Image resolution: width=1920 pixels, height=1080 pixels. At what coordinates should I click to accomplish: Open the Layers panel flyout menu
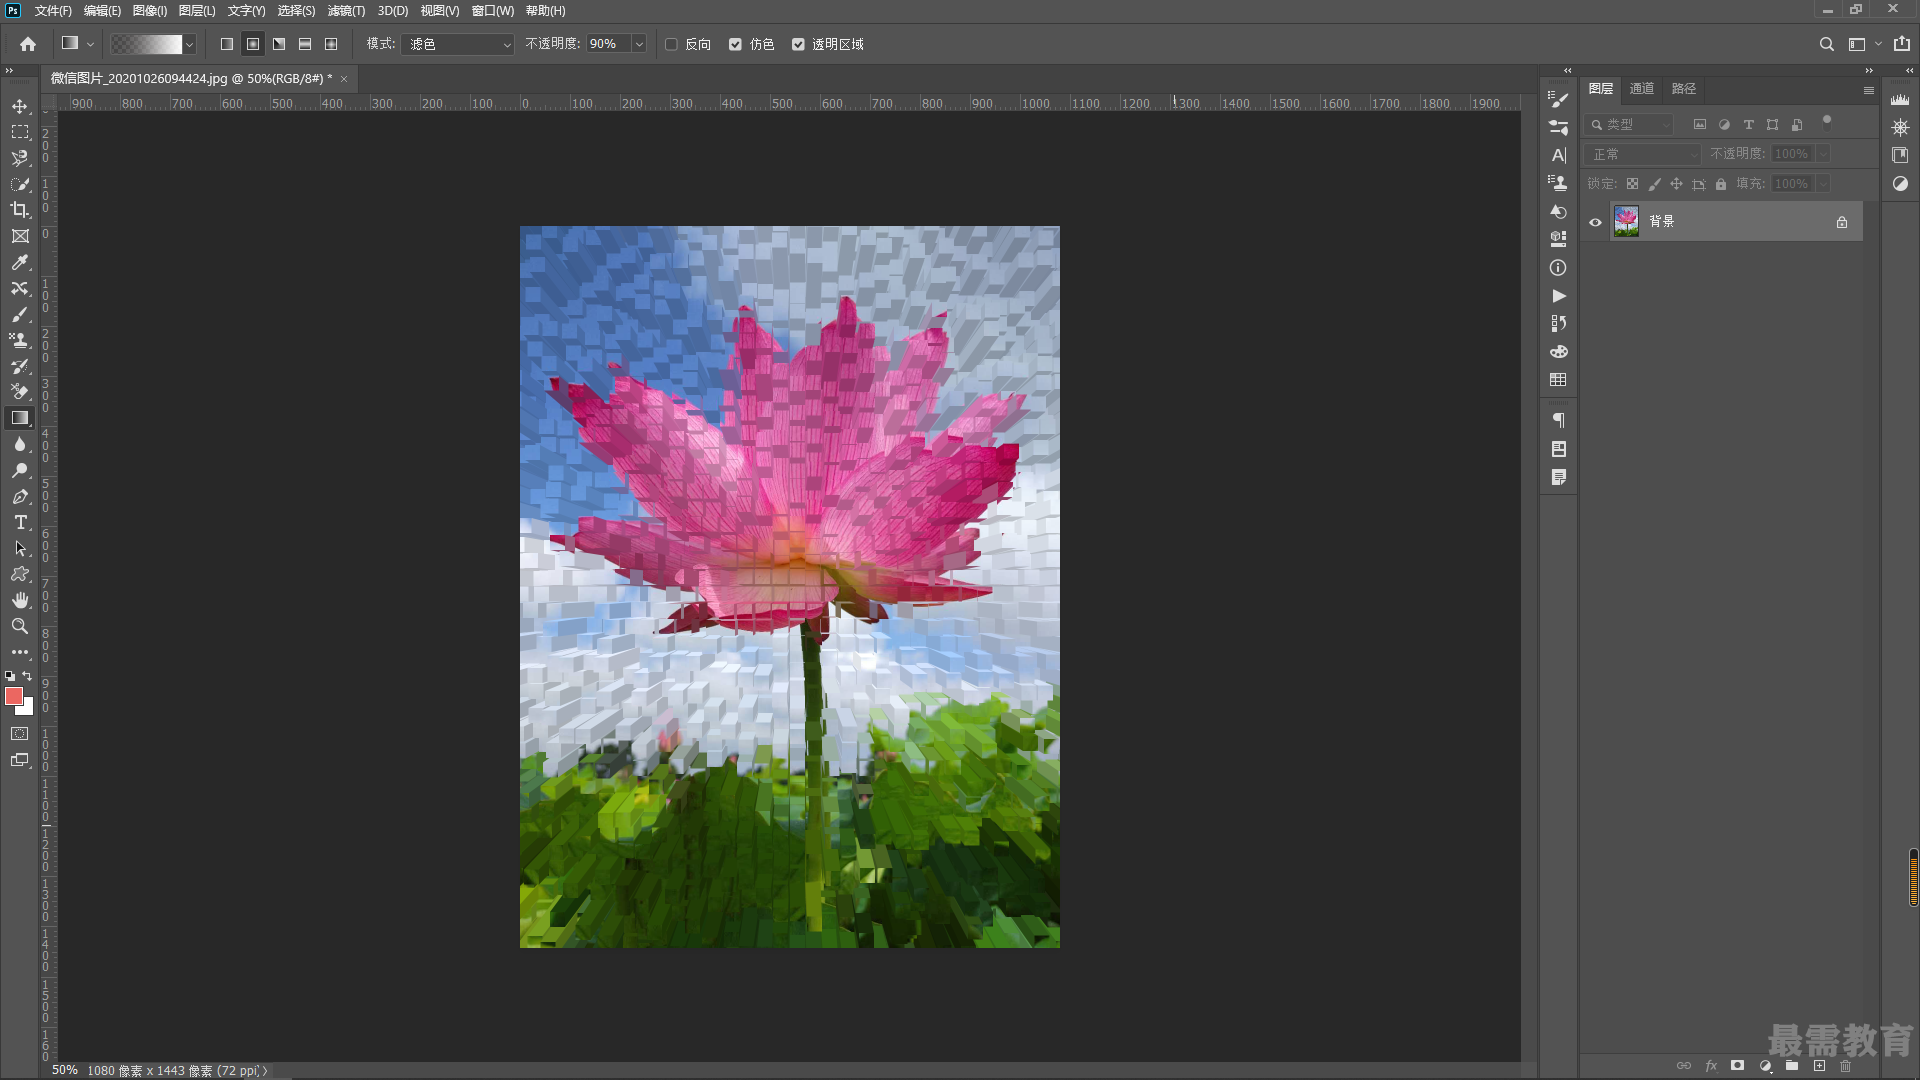pos(1868,90)
